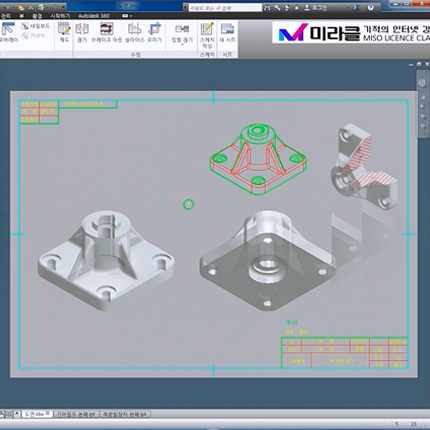Image resolution: width=430 pixels, height=430 pixels.
Task: Click the search binoculars icon
Action: [267, 7]
